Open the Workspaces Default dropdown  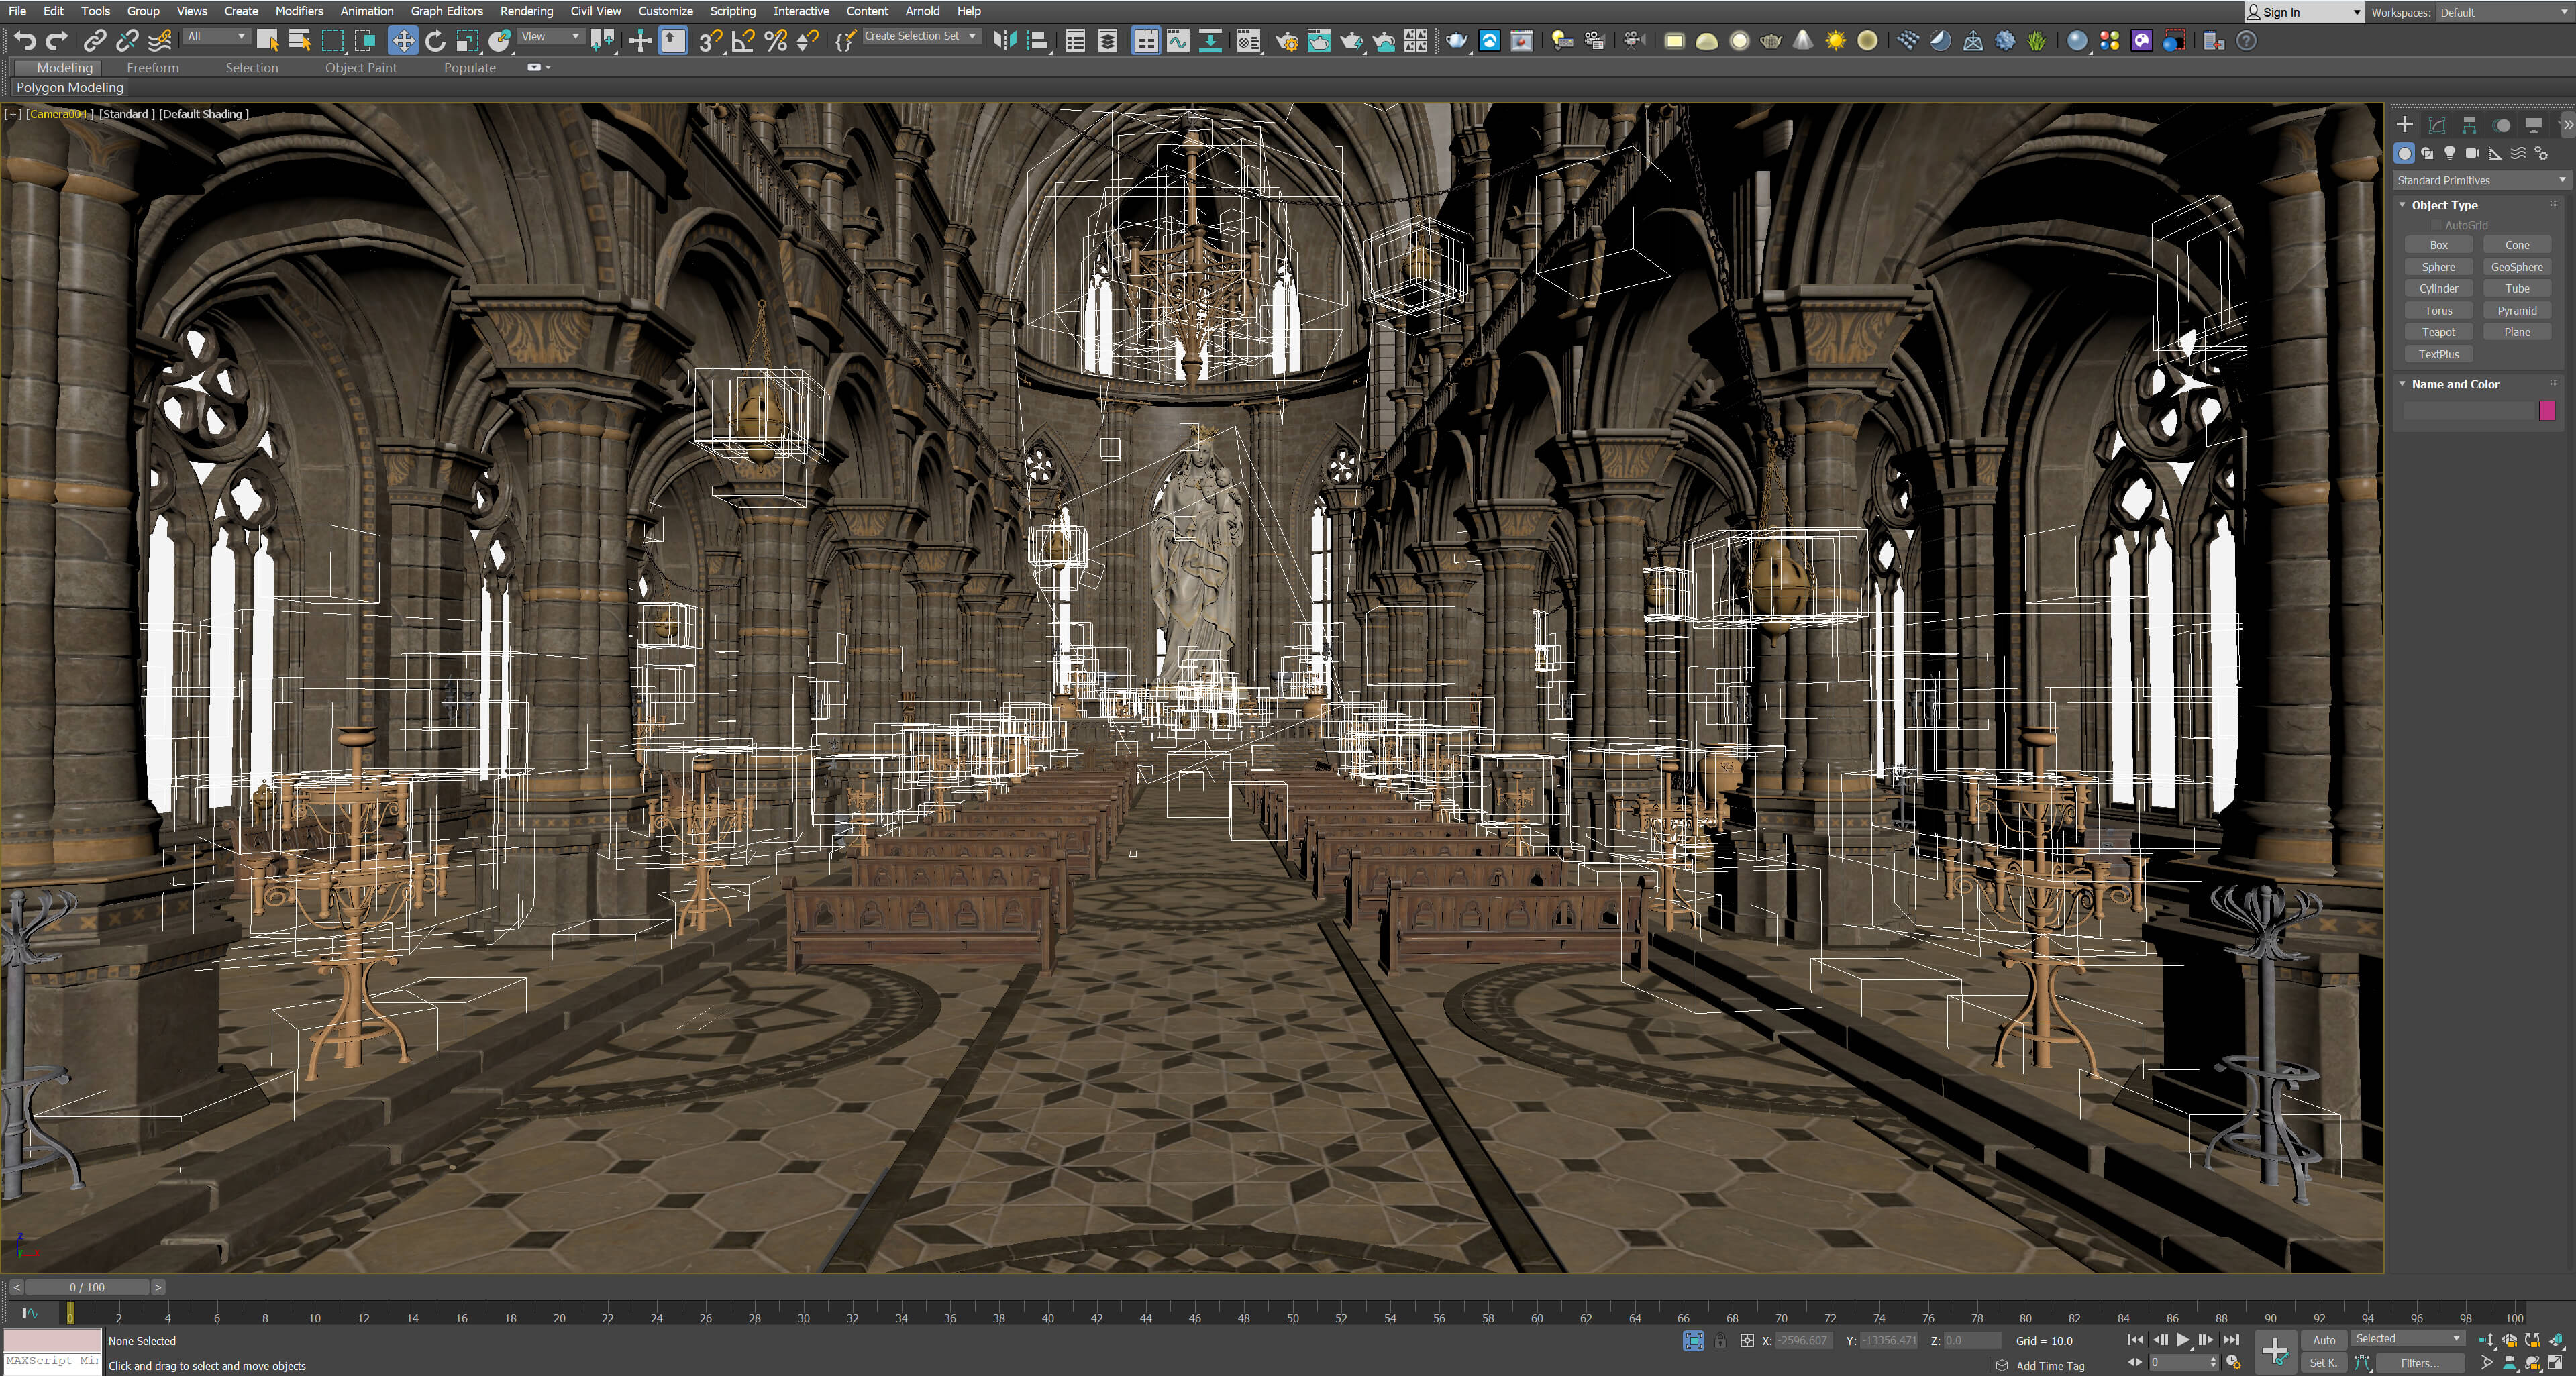click(x=2504, y=12)
